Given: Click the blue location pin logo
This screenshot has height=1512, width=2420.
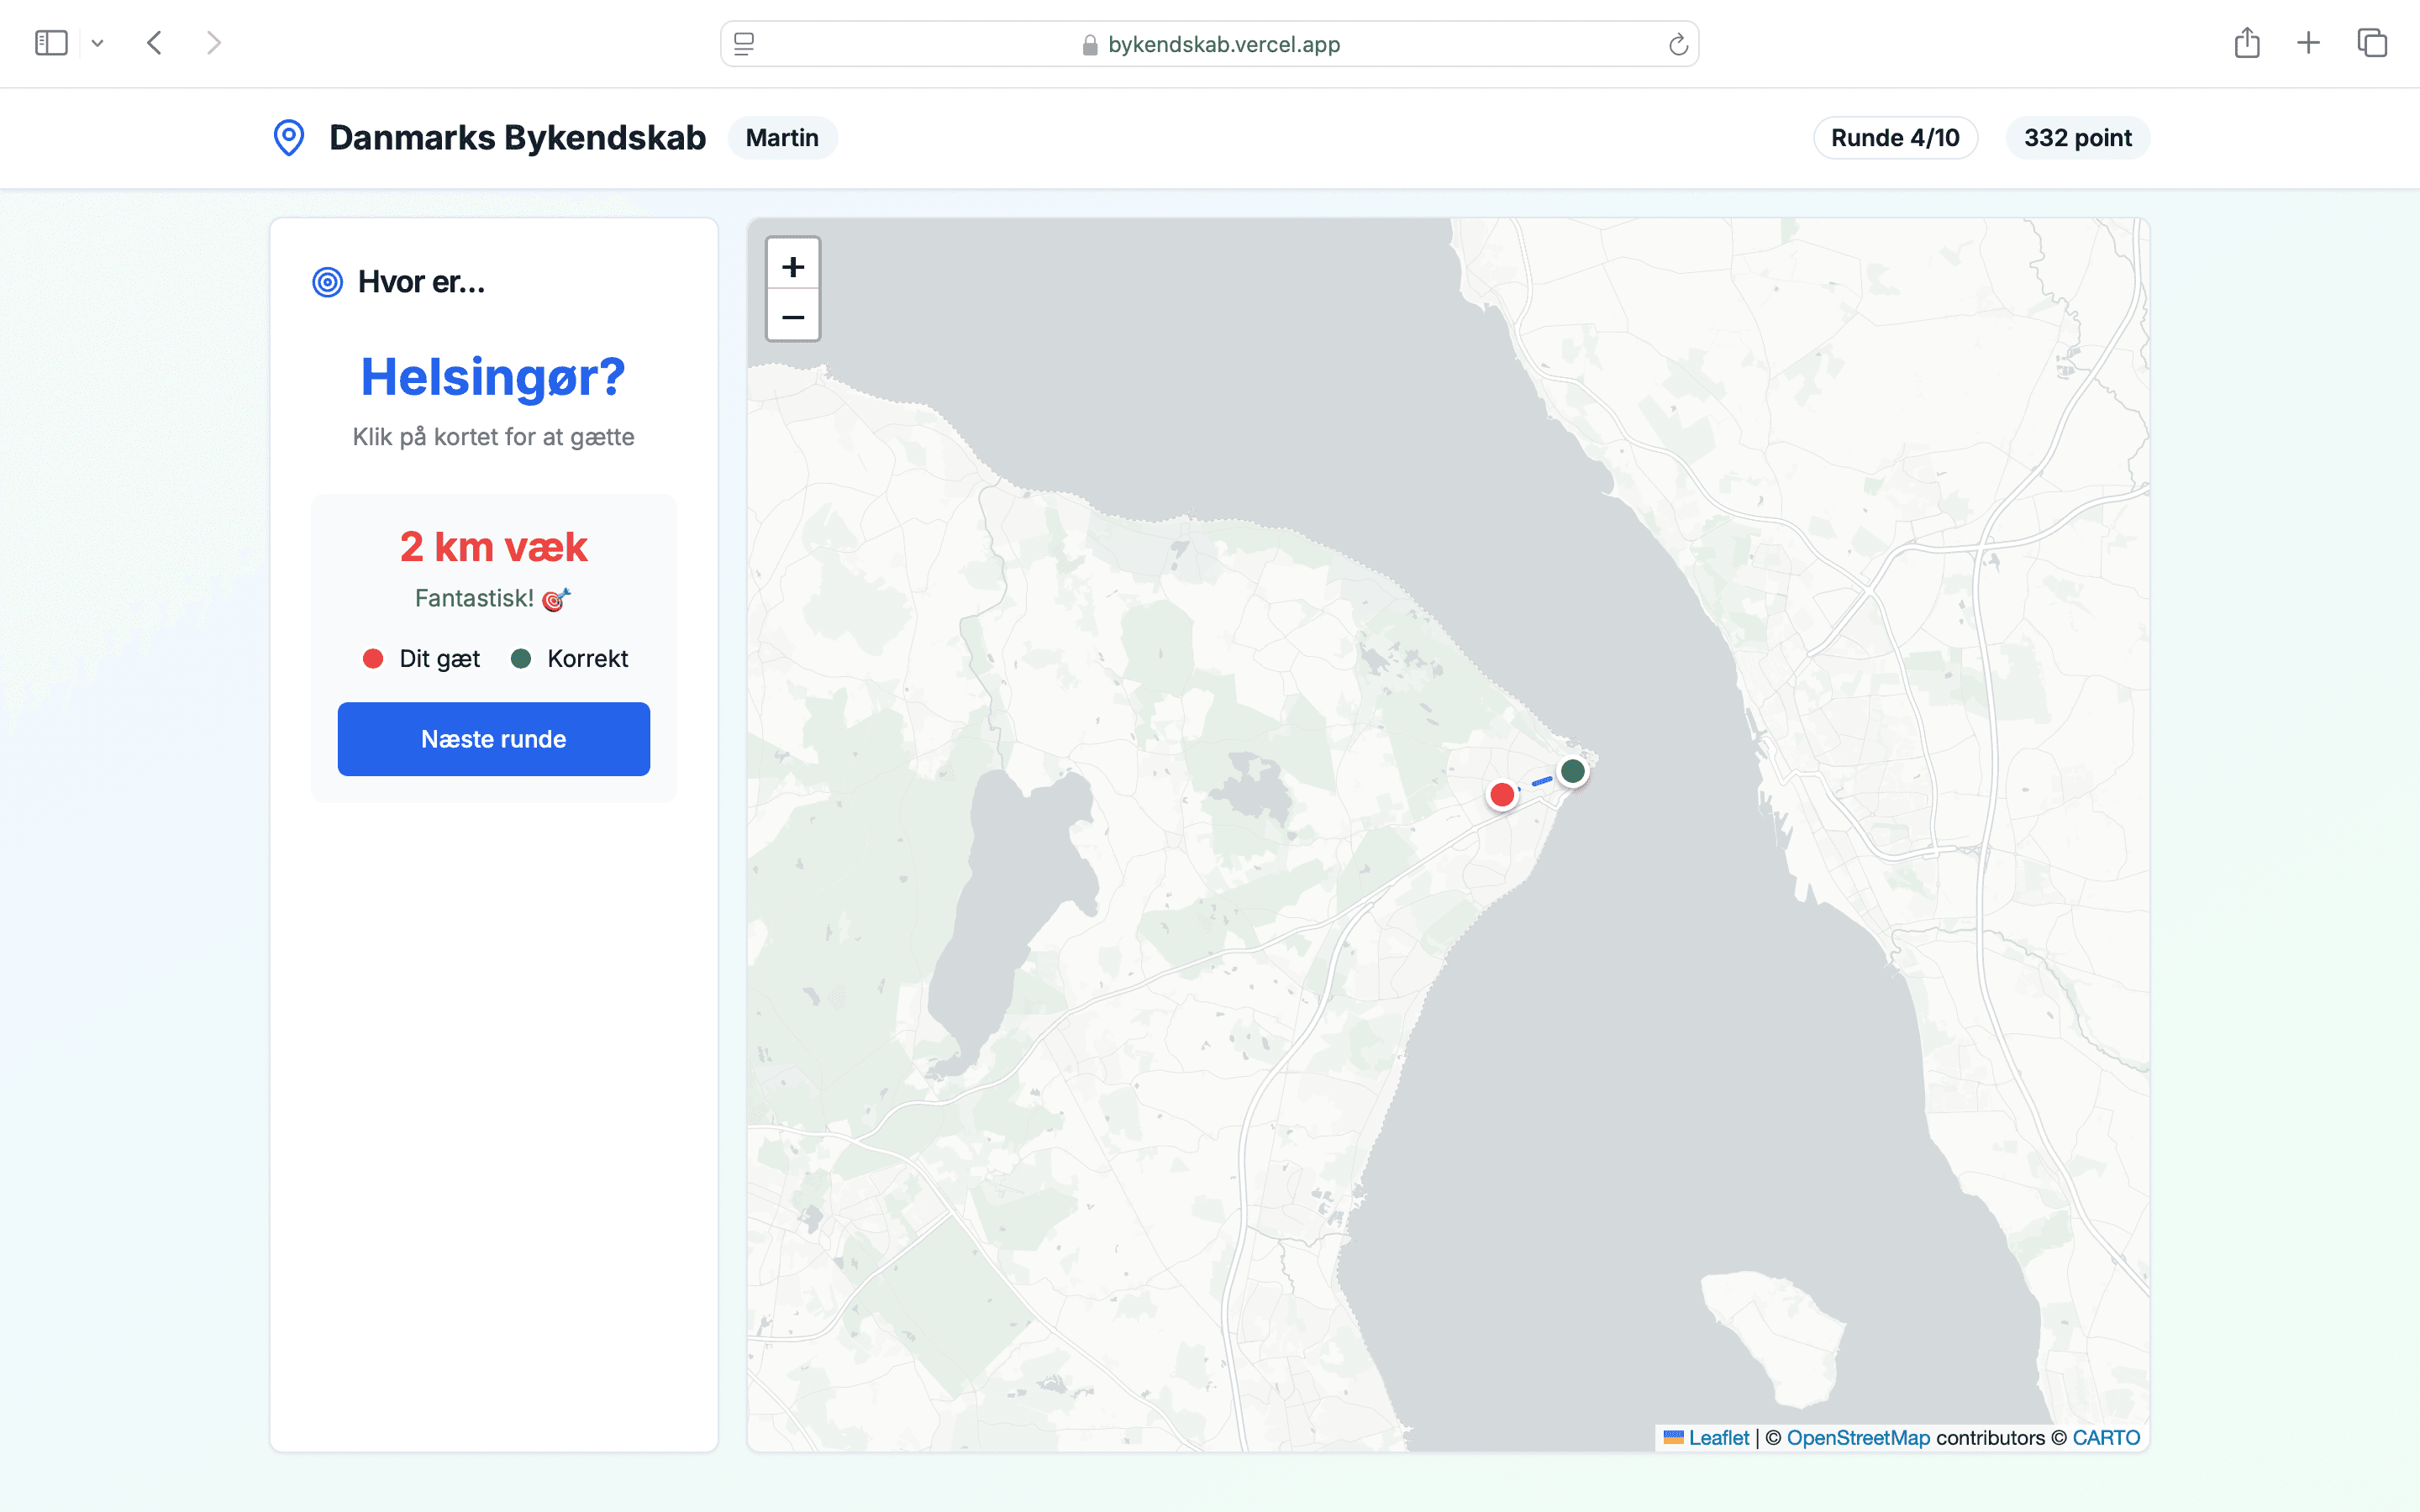Looking at the screenshot, I should [x=288, y=137].
